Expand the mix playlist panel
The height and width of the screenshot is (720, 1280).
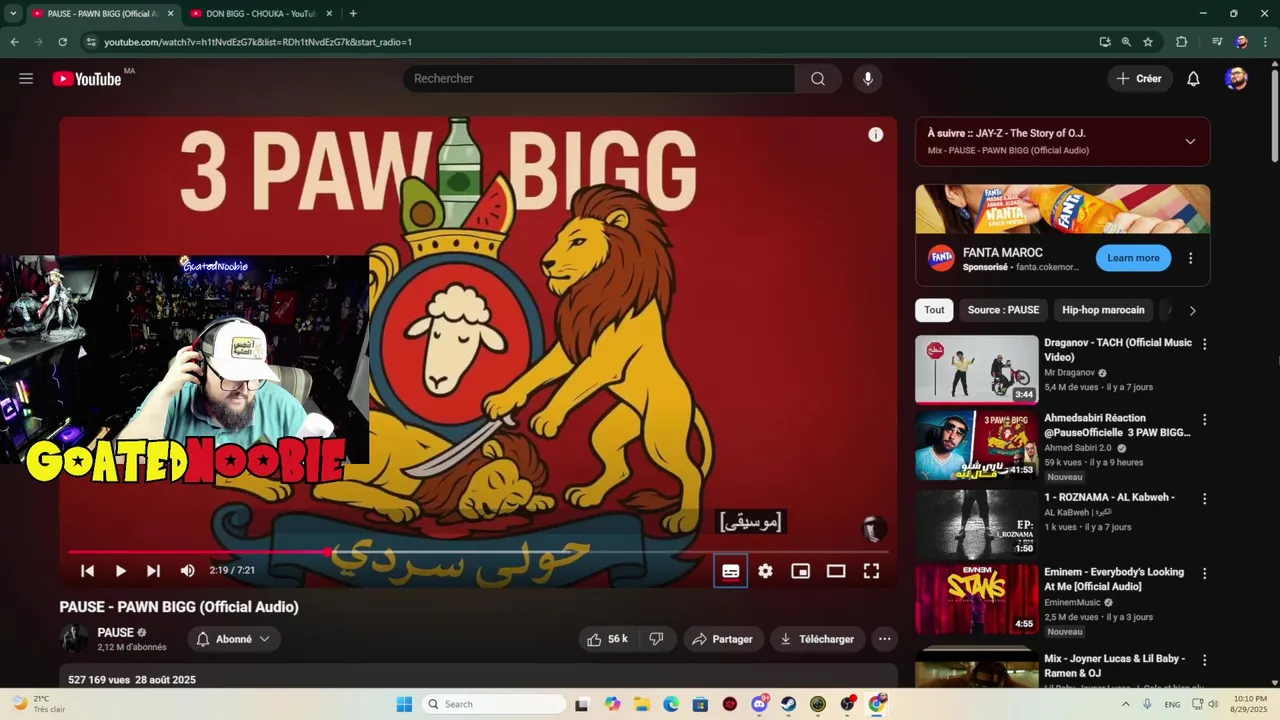(1190, 141)
